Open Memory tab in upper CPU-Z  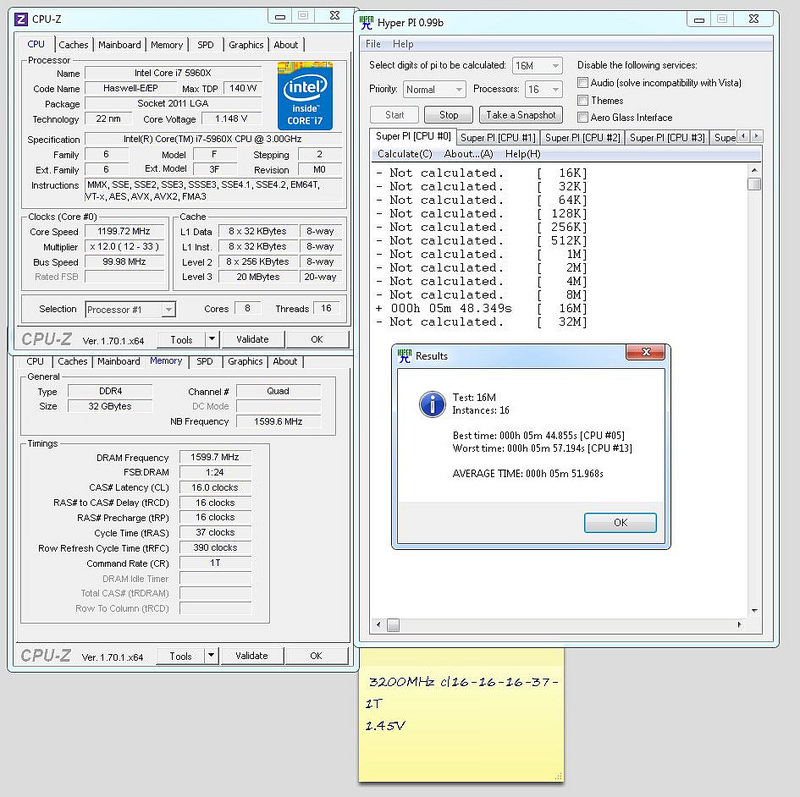[x=166, y=44]
